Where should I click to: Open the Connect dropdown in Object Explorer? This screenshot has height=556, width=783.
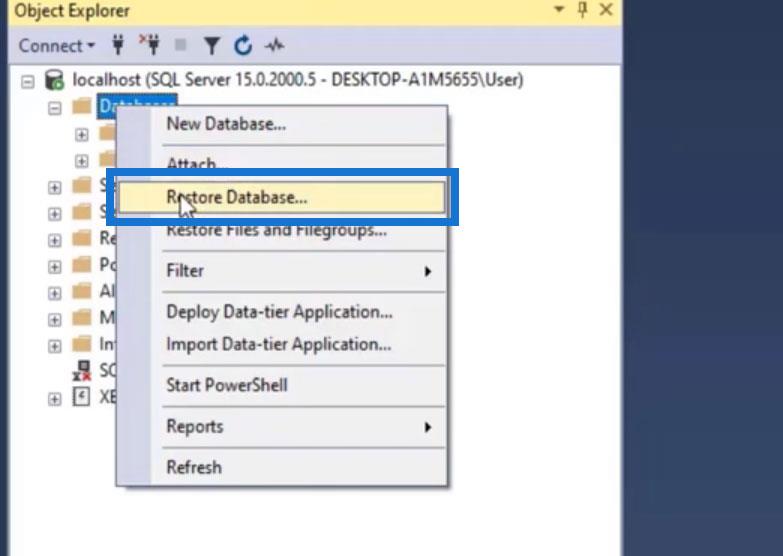click(x=56, y=46)
